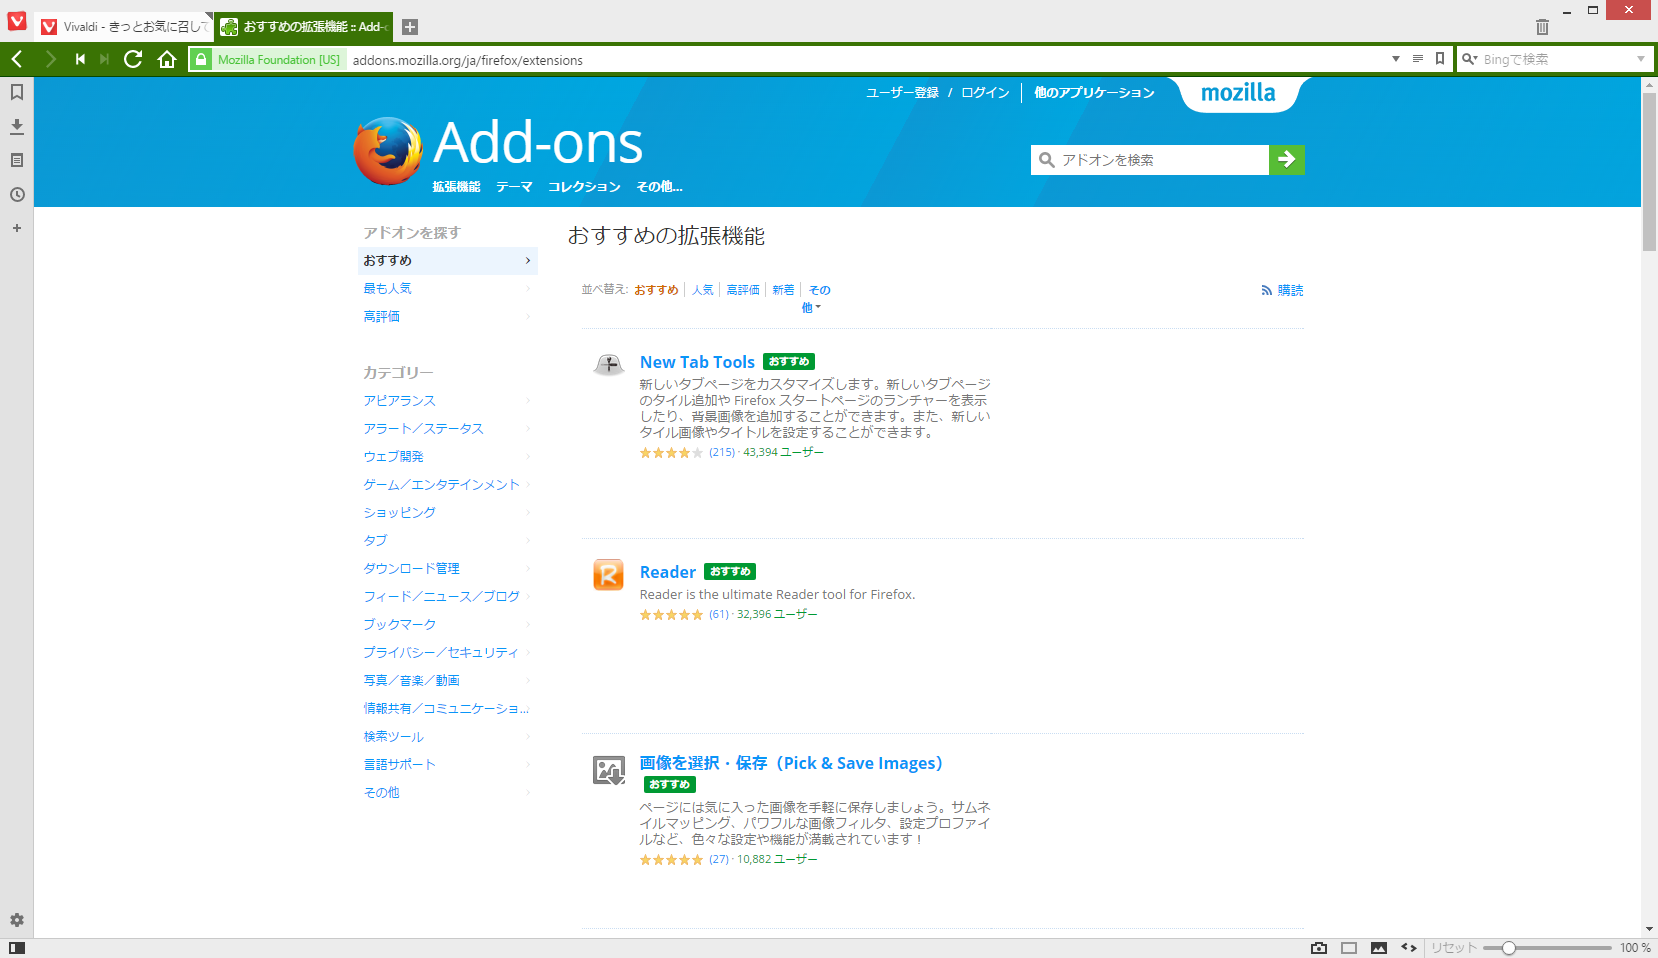The width and height of the screenshot is (1658, 958).
Task: Adjust the page zoom slider
Action: point(1547,948)
